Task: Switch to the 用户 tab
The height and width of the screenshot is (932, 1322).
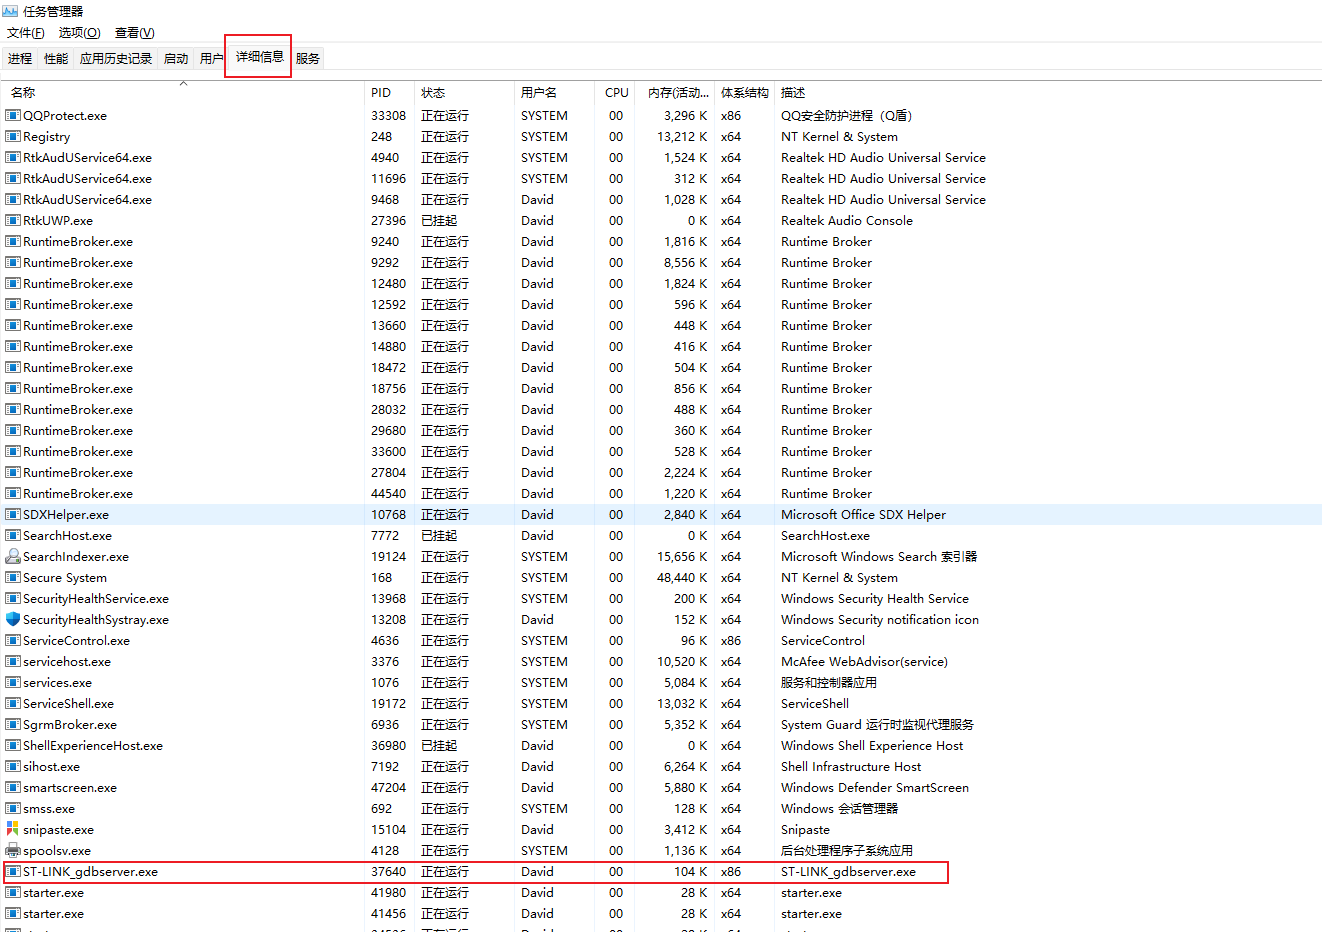Action: pos(211,58)
